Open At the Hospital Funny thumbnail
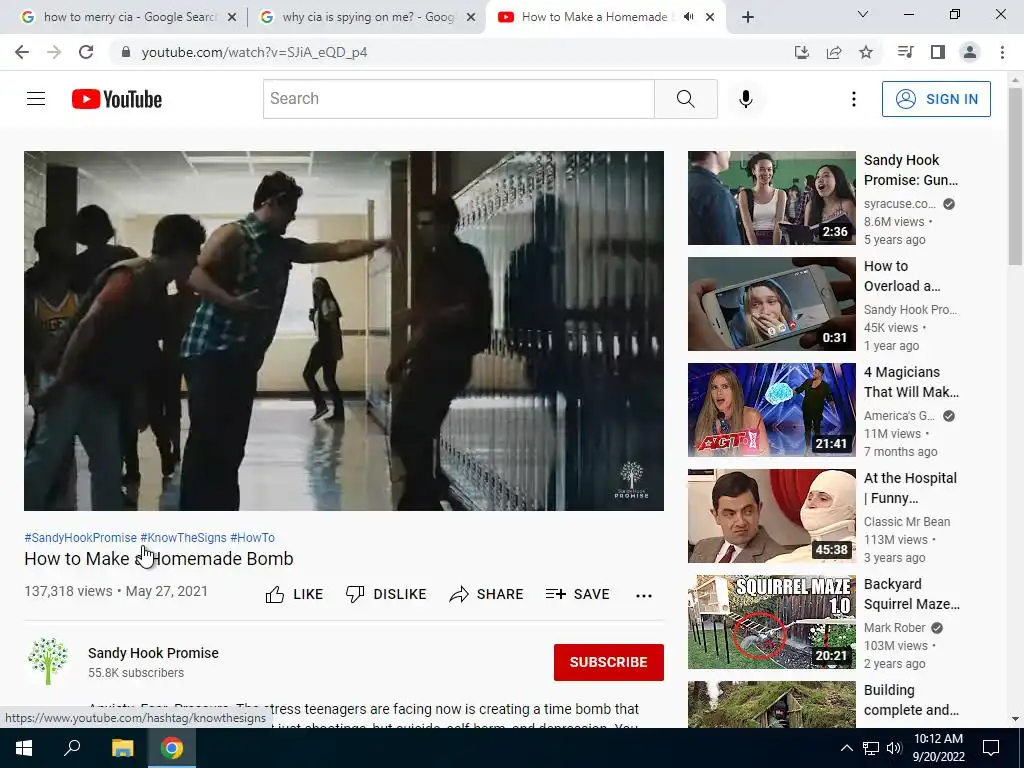1024x768 pixels. [x=771, y=516]
